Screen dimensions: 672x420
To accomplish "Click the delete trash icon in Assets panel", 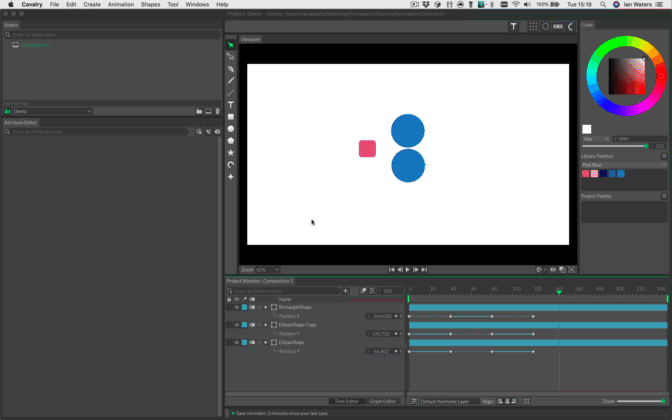I will click(x=216, y=111).
